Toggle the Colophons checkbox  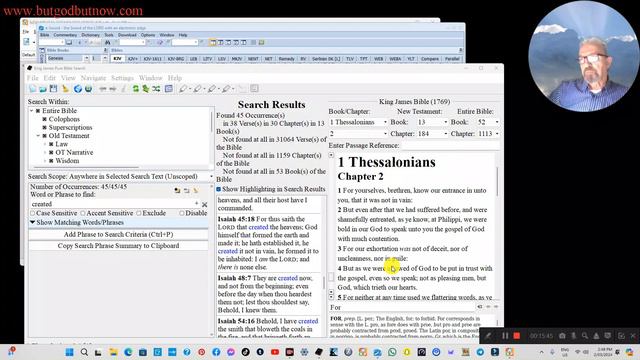(44, 119)
